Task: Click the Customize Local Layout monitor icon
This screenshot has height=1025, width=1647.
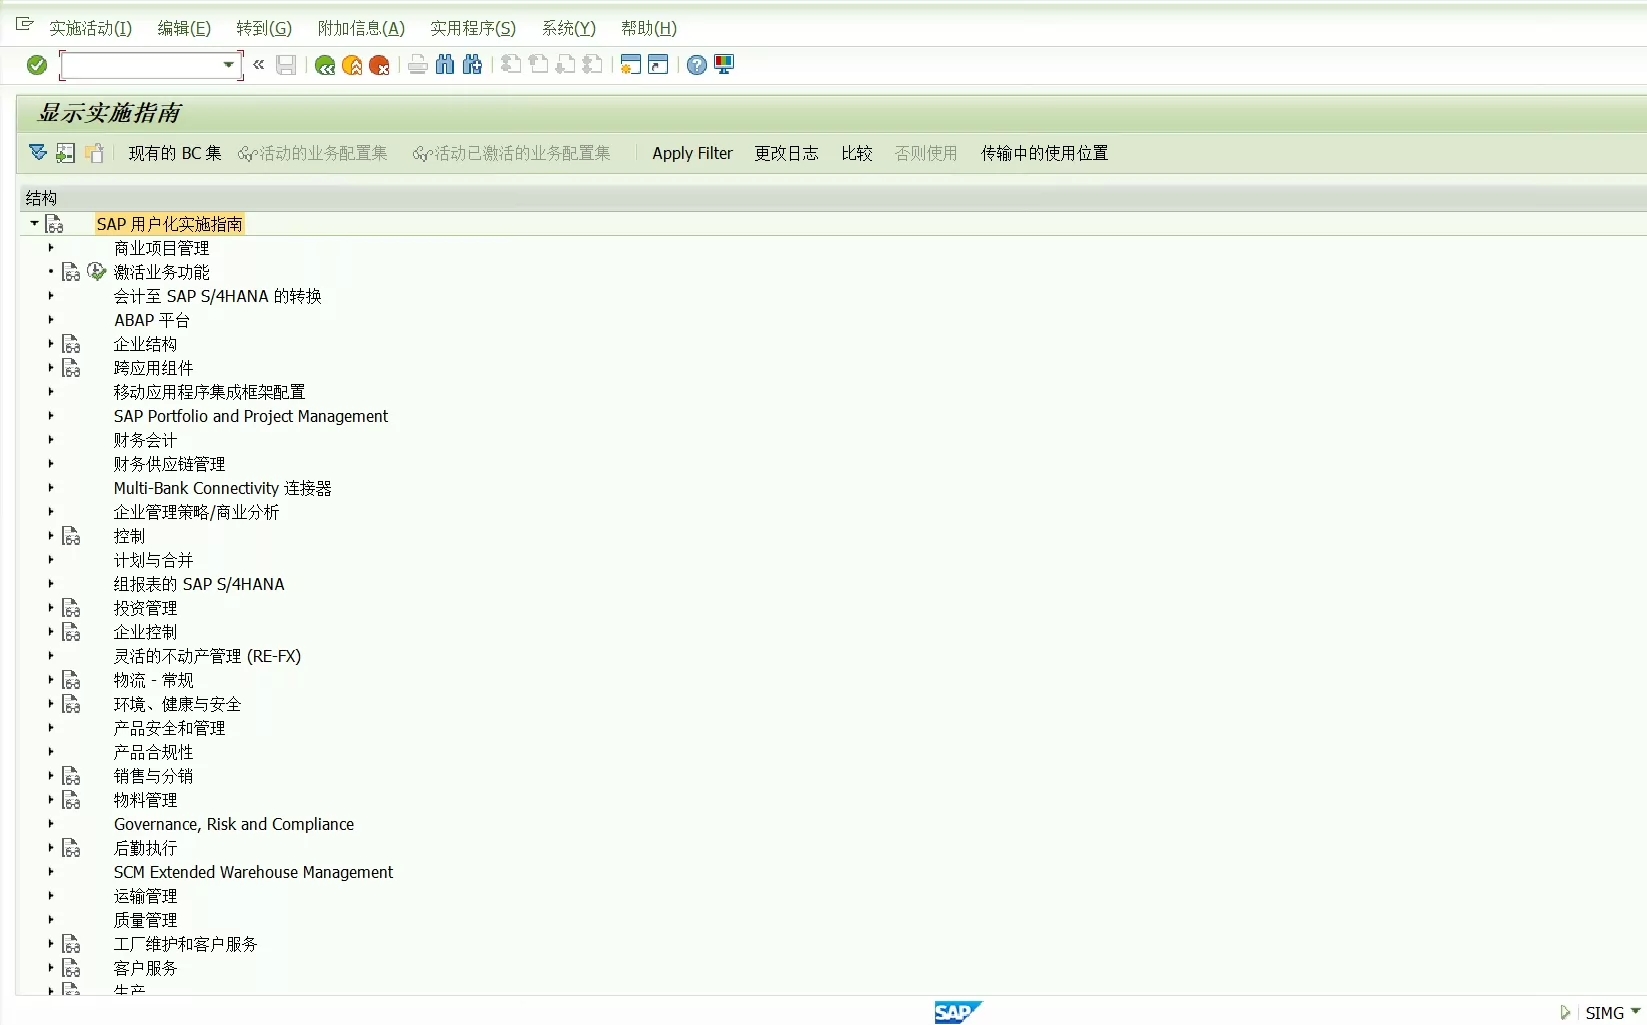Action: tap(724, 65)
